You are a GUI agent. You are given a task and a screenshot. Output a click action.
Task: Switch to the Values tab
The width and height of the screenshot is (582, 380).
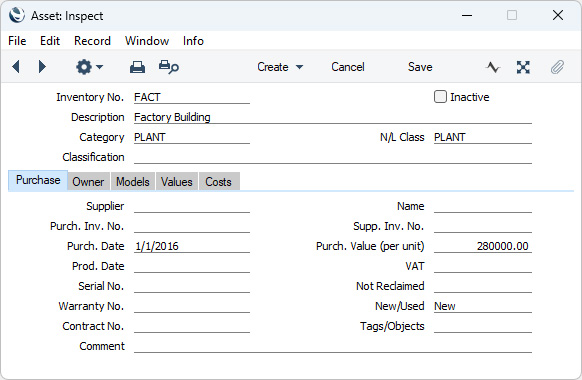point(177,181)
